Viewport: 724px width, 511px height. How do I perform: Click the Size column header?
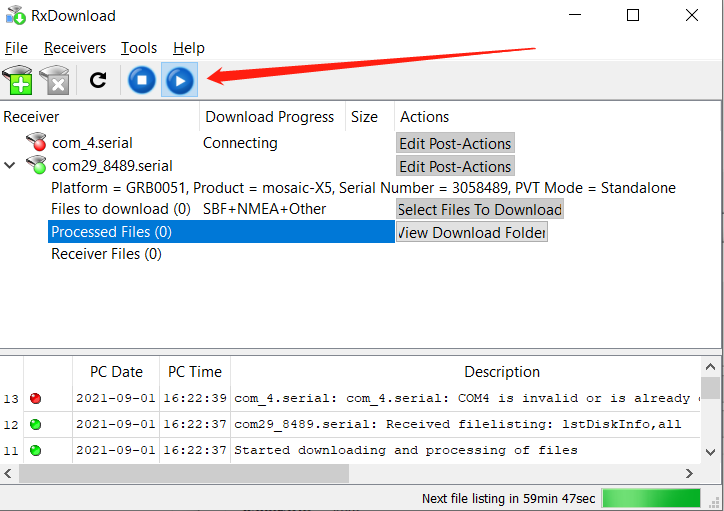369,117
